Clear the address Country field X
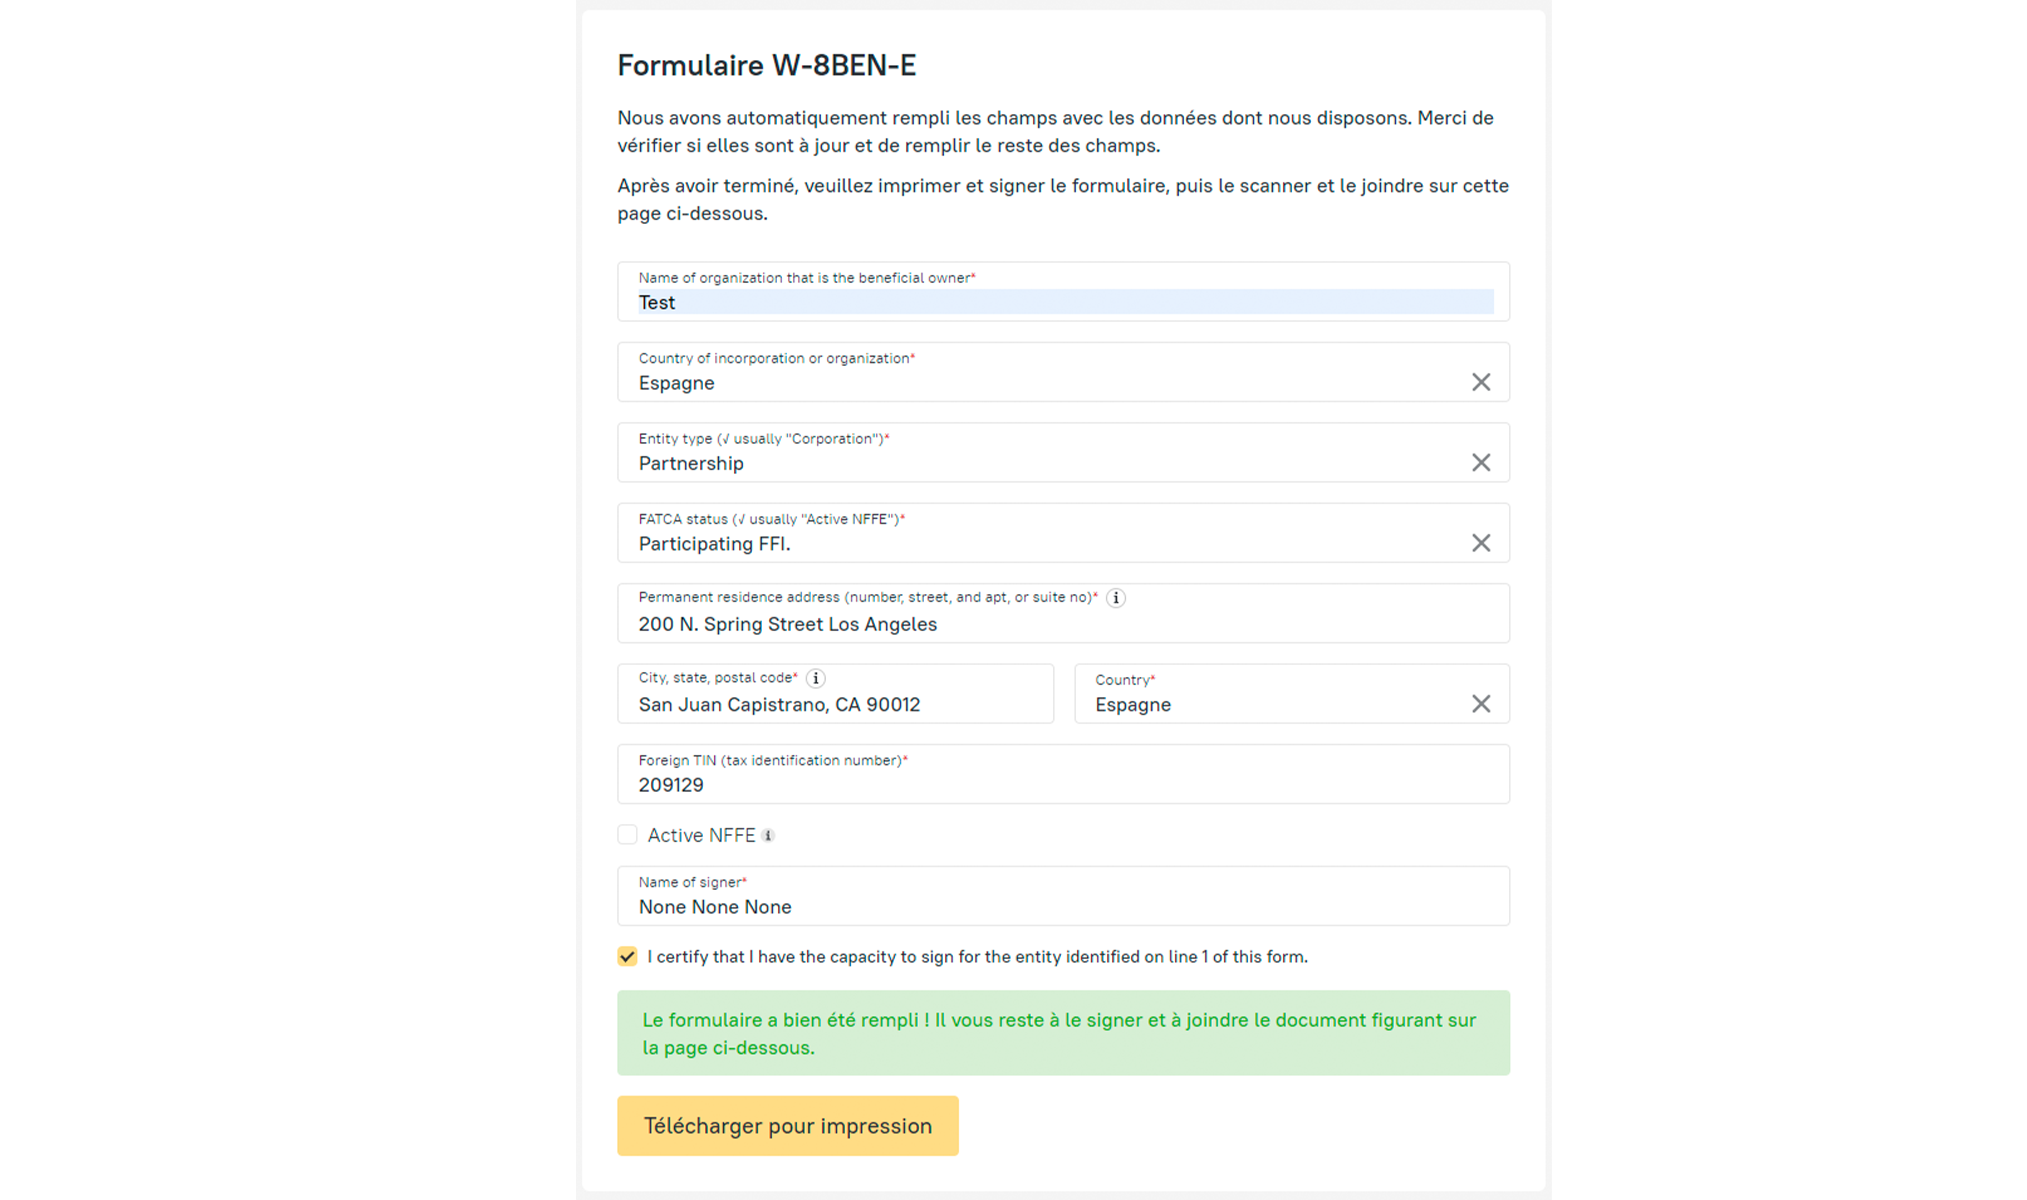The width and height of the screenshot is (2027, 1200). [x=1481, y=704]
